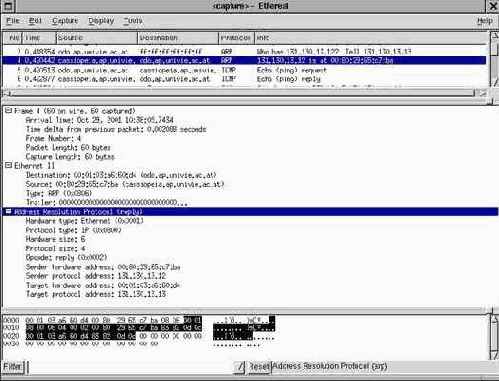Open the Help menu
The height and width of the screenshot is (381, 499).
tap(484, 21)
